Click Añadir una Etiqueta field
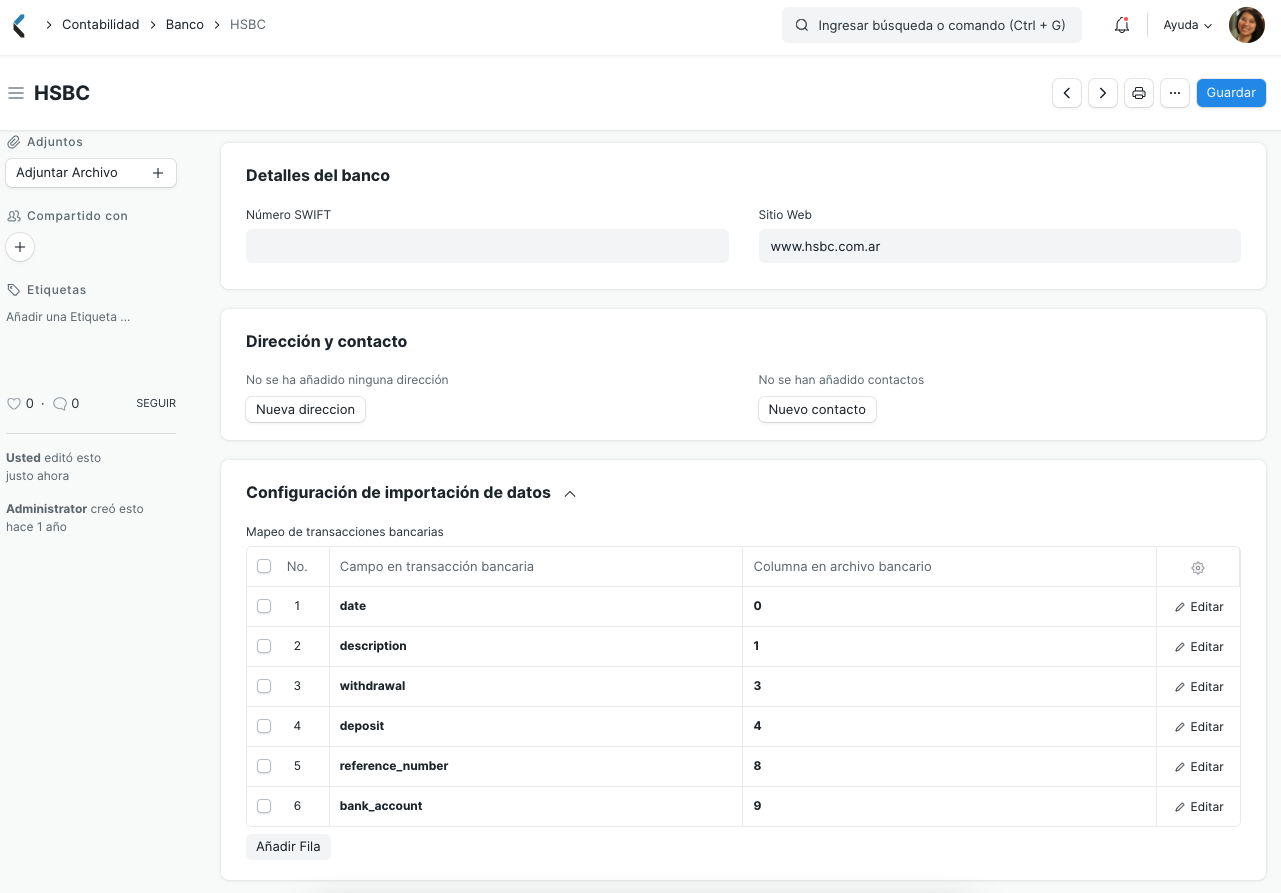The height and width of the screenshot is (893, 1281). (68, 317)
